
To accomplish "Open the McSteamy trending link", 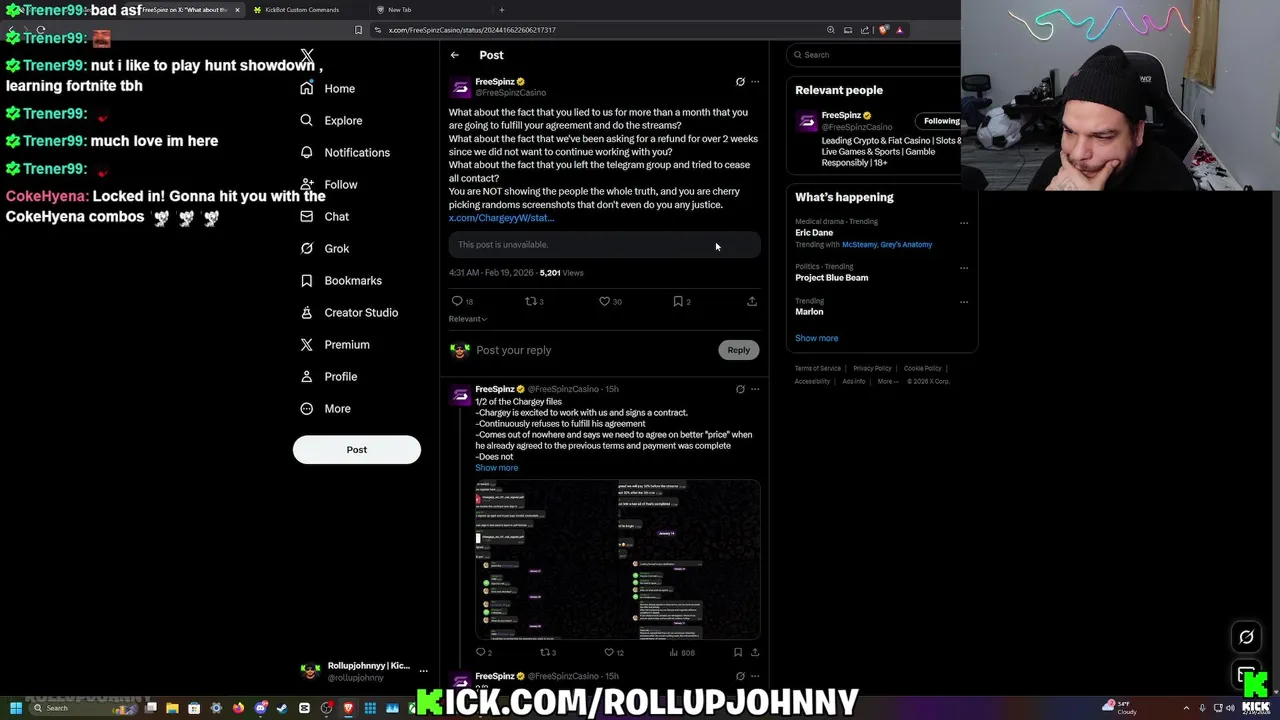I will [859, 245].
